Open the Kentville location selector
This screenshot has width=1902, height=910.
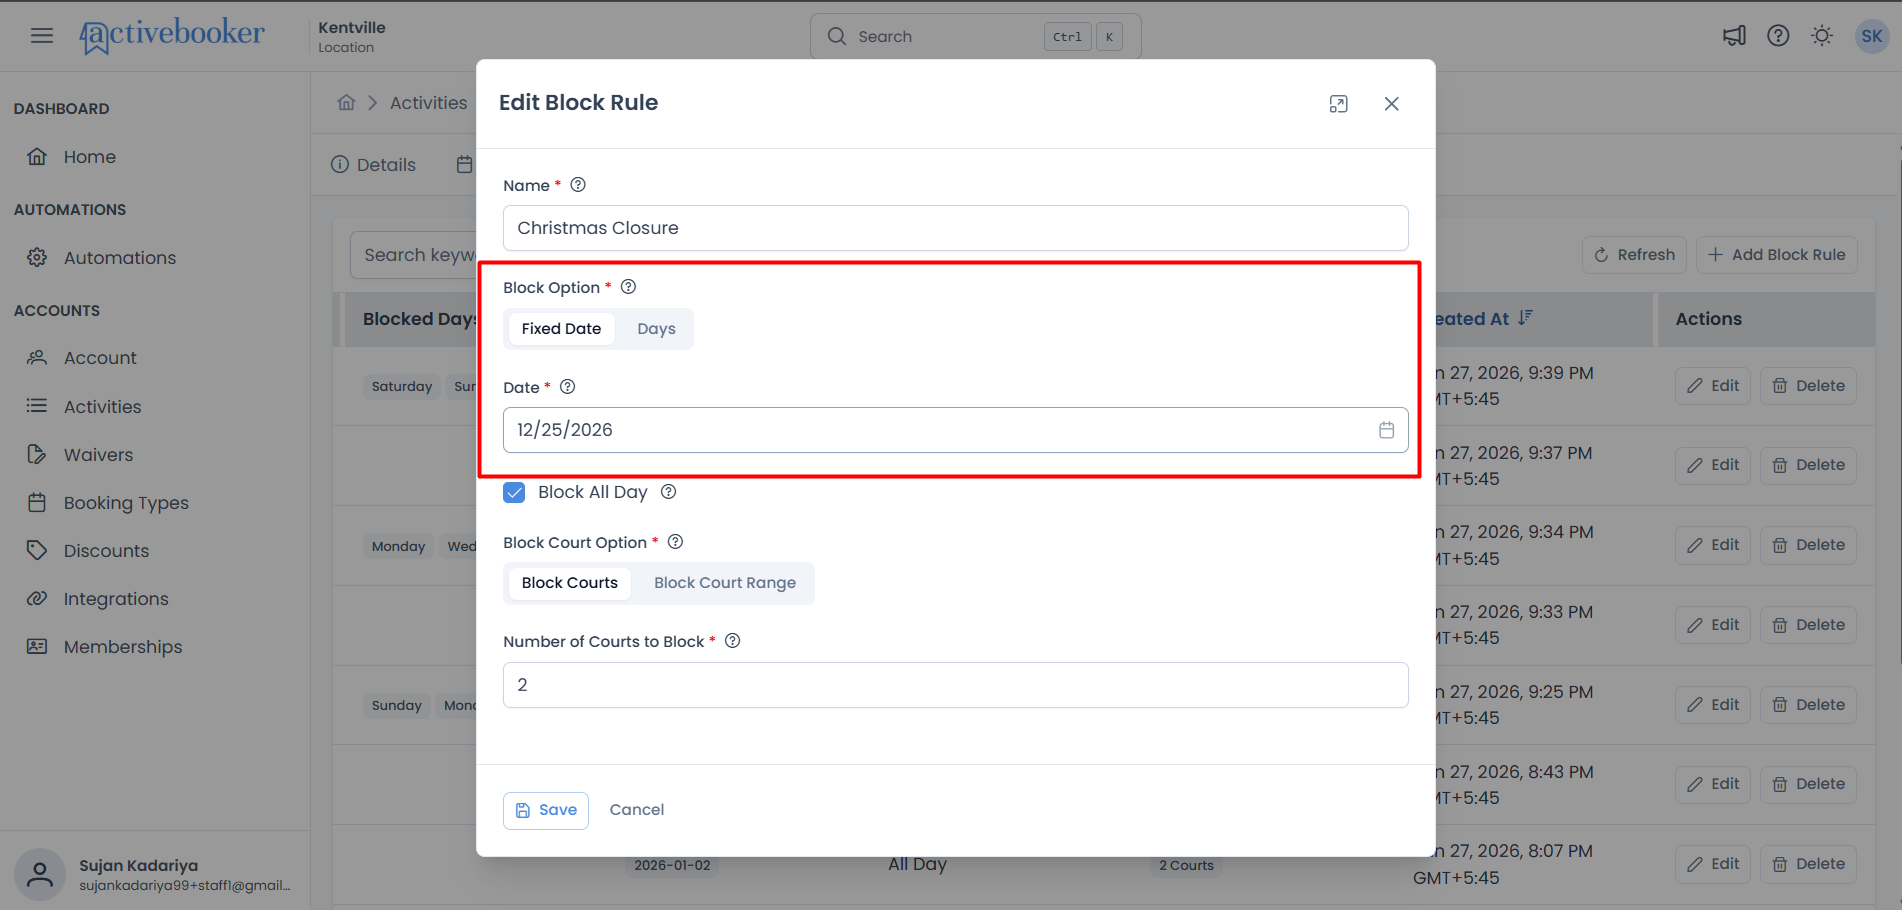coord(352,37)
